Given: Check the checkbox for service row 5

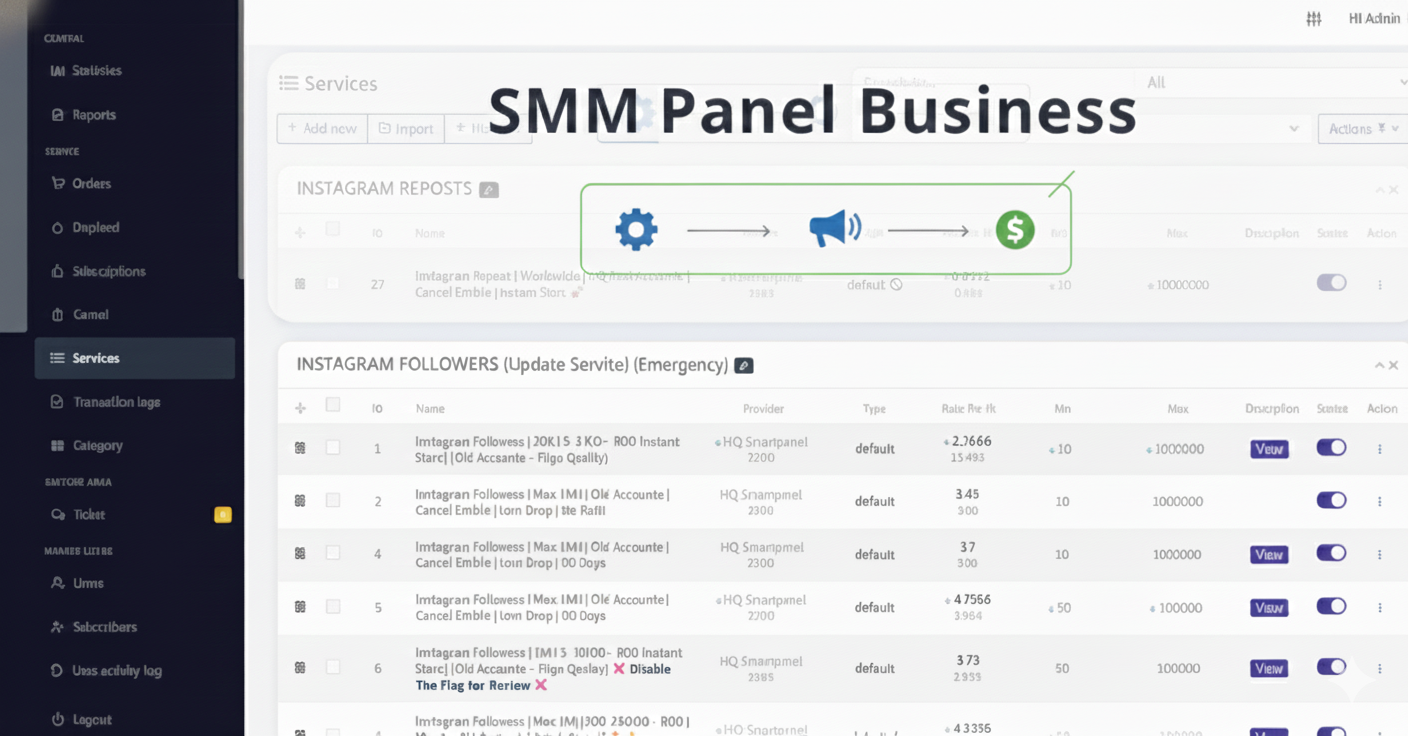Looking at the screenshot, I should pyautogui.click(x=333, y=605).
